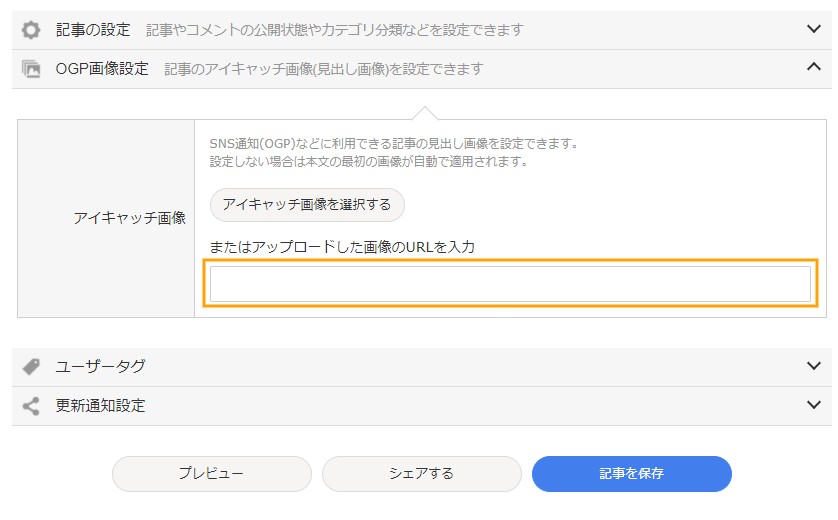Open the ユーザータグ header label
The height and width of the screenshot is (520, 838).
pos(100,367)
